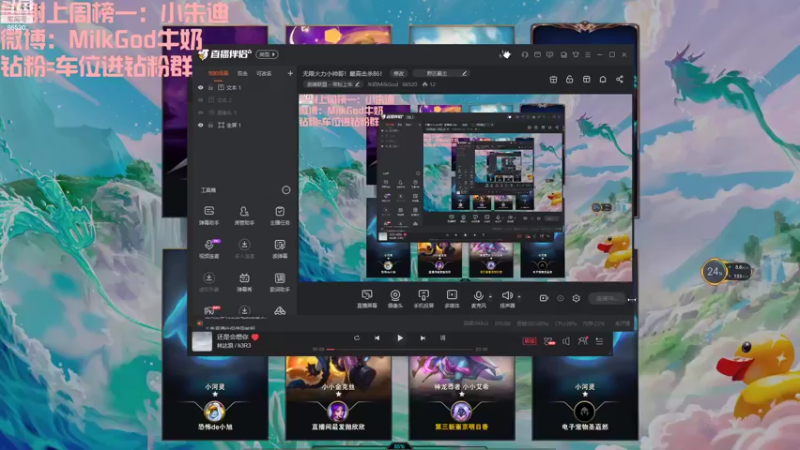
Task: Open the PK tool with red badge
Action: [210, 310]
